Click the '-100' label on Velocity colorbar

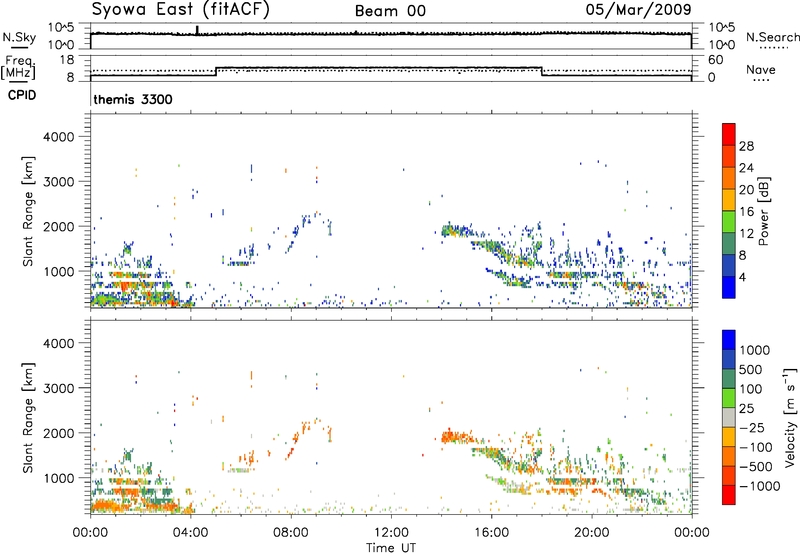pyautogui.click(x=755, y=447)
